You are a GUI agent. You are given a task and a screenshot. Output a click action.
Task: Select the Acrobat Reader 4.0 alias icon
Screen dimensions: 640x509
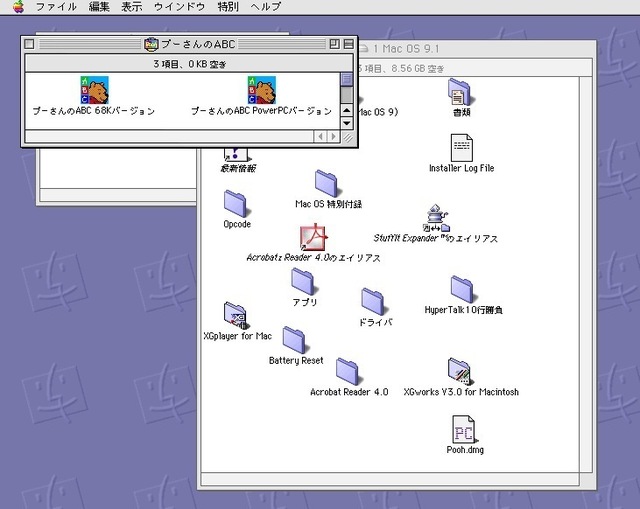pos(313,237)
